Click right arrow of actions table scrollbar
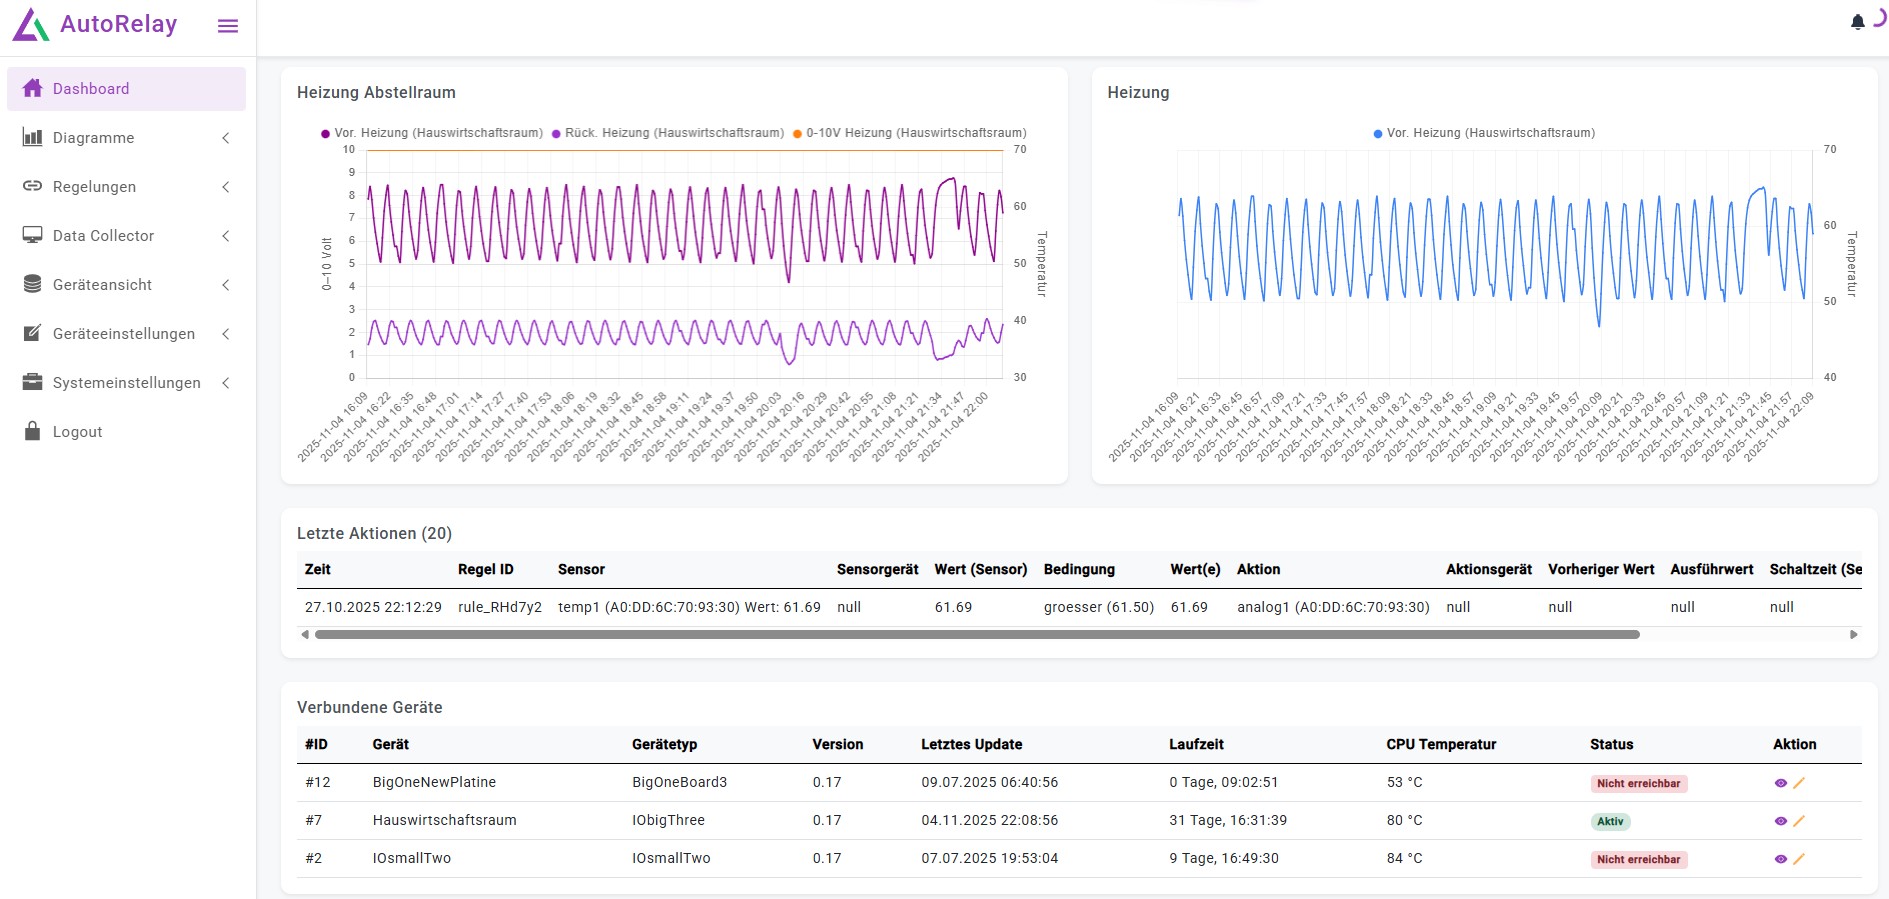This screenshot has width=1889, height=899. coord(1853,634)
